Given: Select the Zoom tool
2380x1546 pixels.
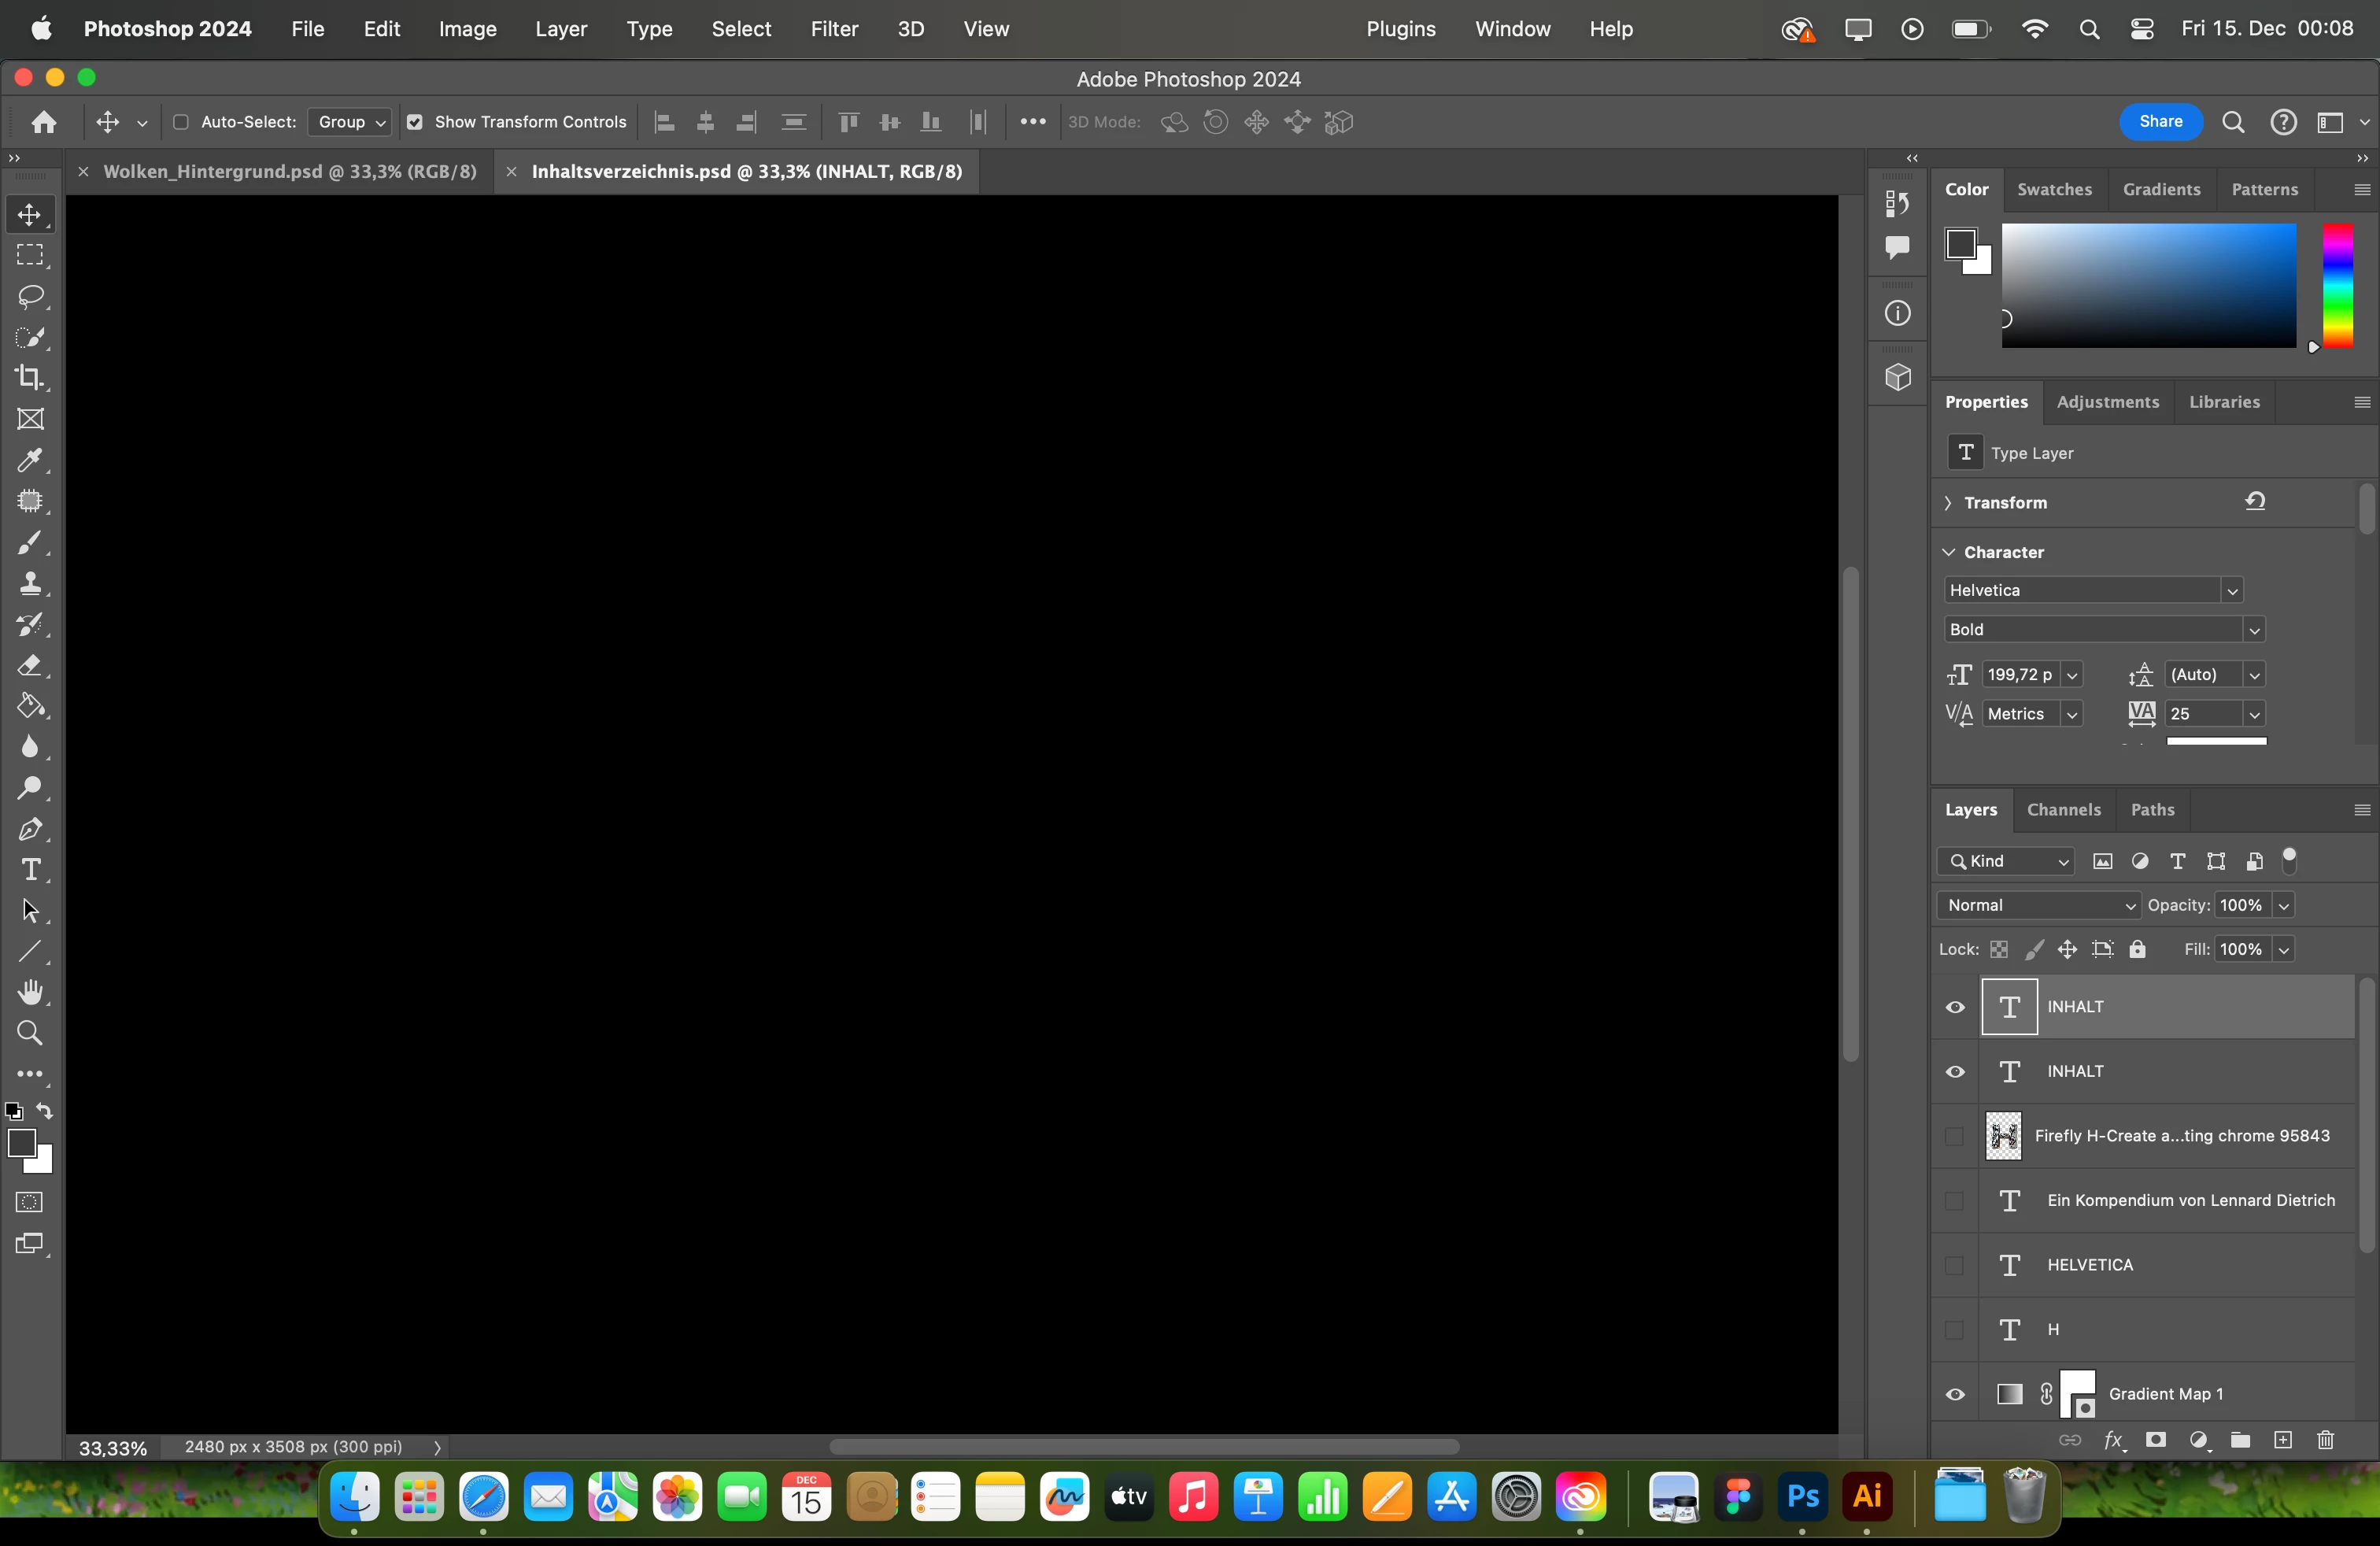Looking at the screenshot, I should pyautogui.click(x=31, y=1033).
